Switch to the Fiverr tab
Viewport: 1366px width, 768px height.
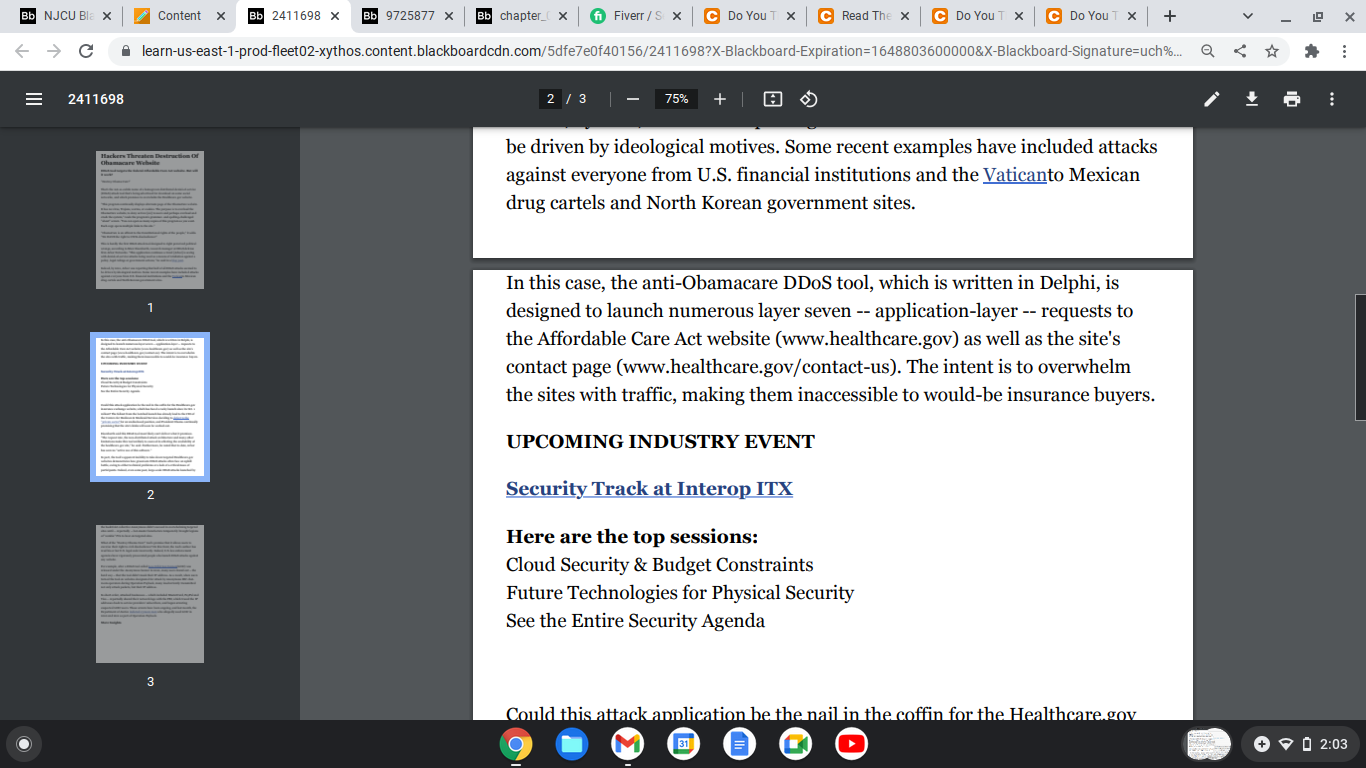635,16
